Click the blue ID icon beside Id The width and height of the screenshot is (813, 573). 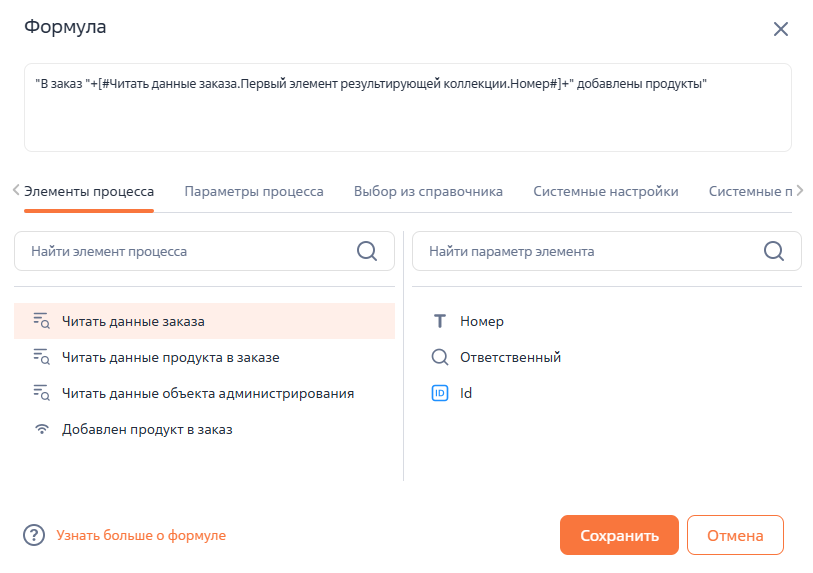coord(440,393)
